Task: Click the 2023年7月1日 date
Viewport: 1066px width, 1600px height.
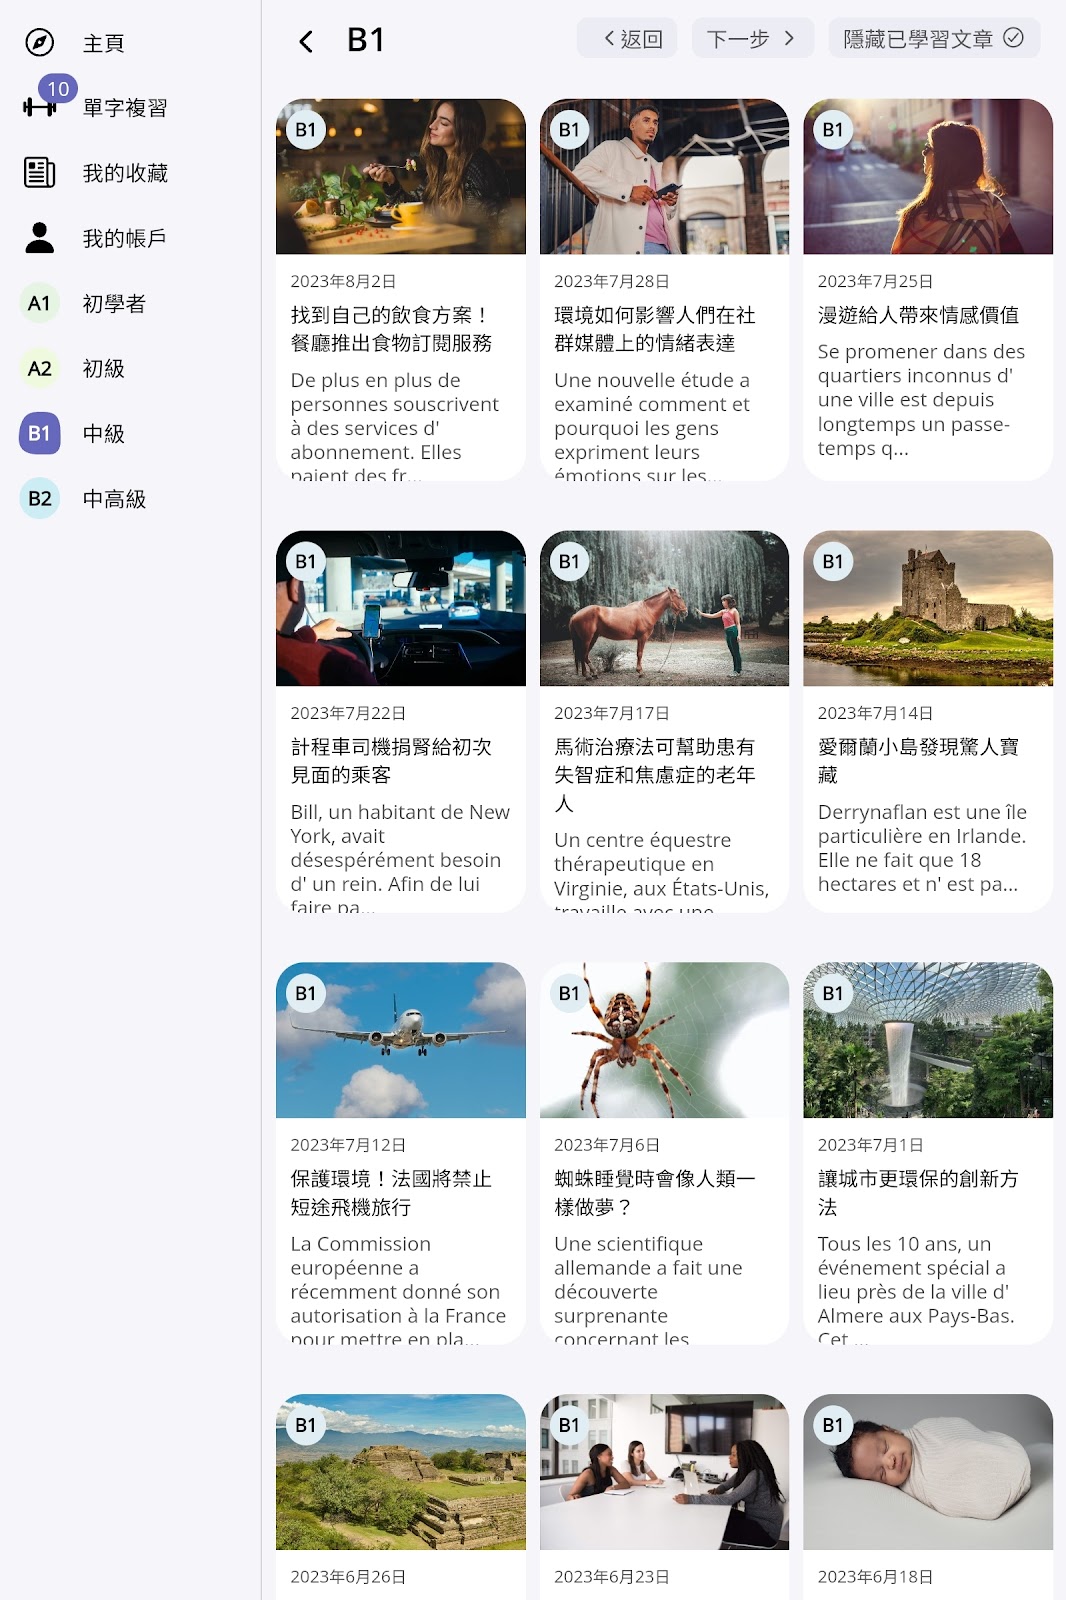Action: [x=870, y=1145]
